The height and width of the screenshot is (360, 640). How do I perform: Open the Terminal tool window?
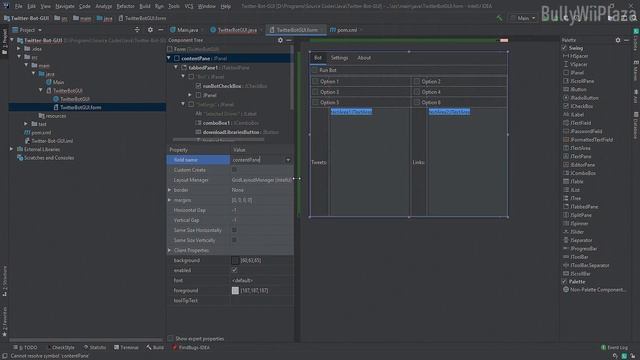pyautogui.click(x=126, y=348)
